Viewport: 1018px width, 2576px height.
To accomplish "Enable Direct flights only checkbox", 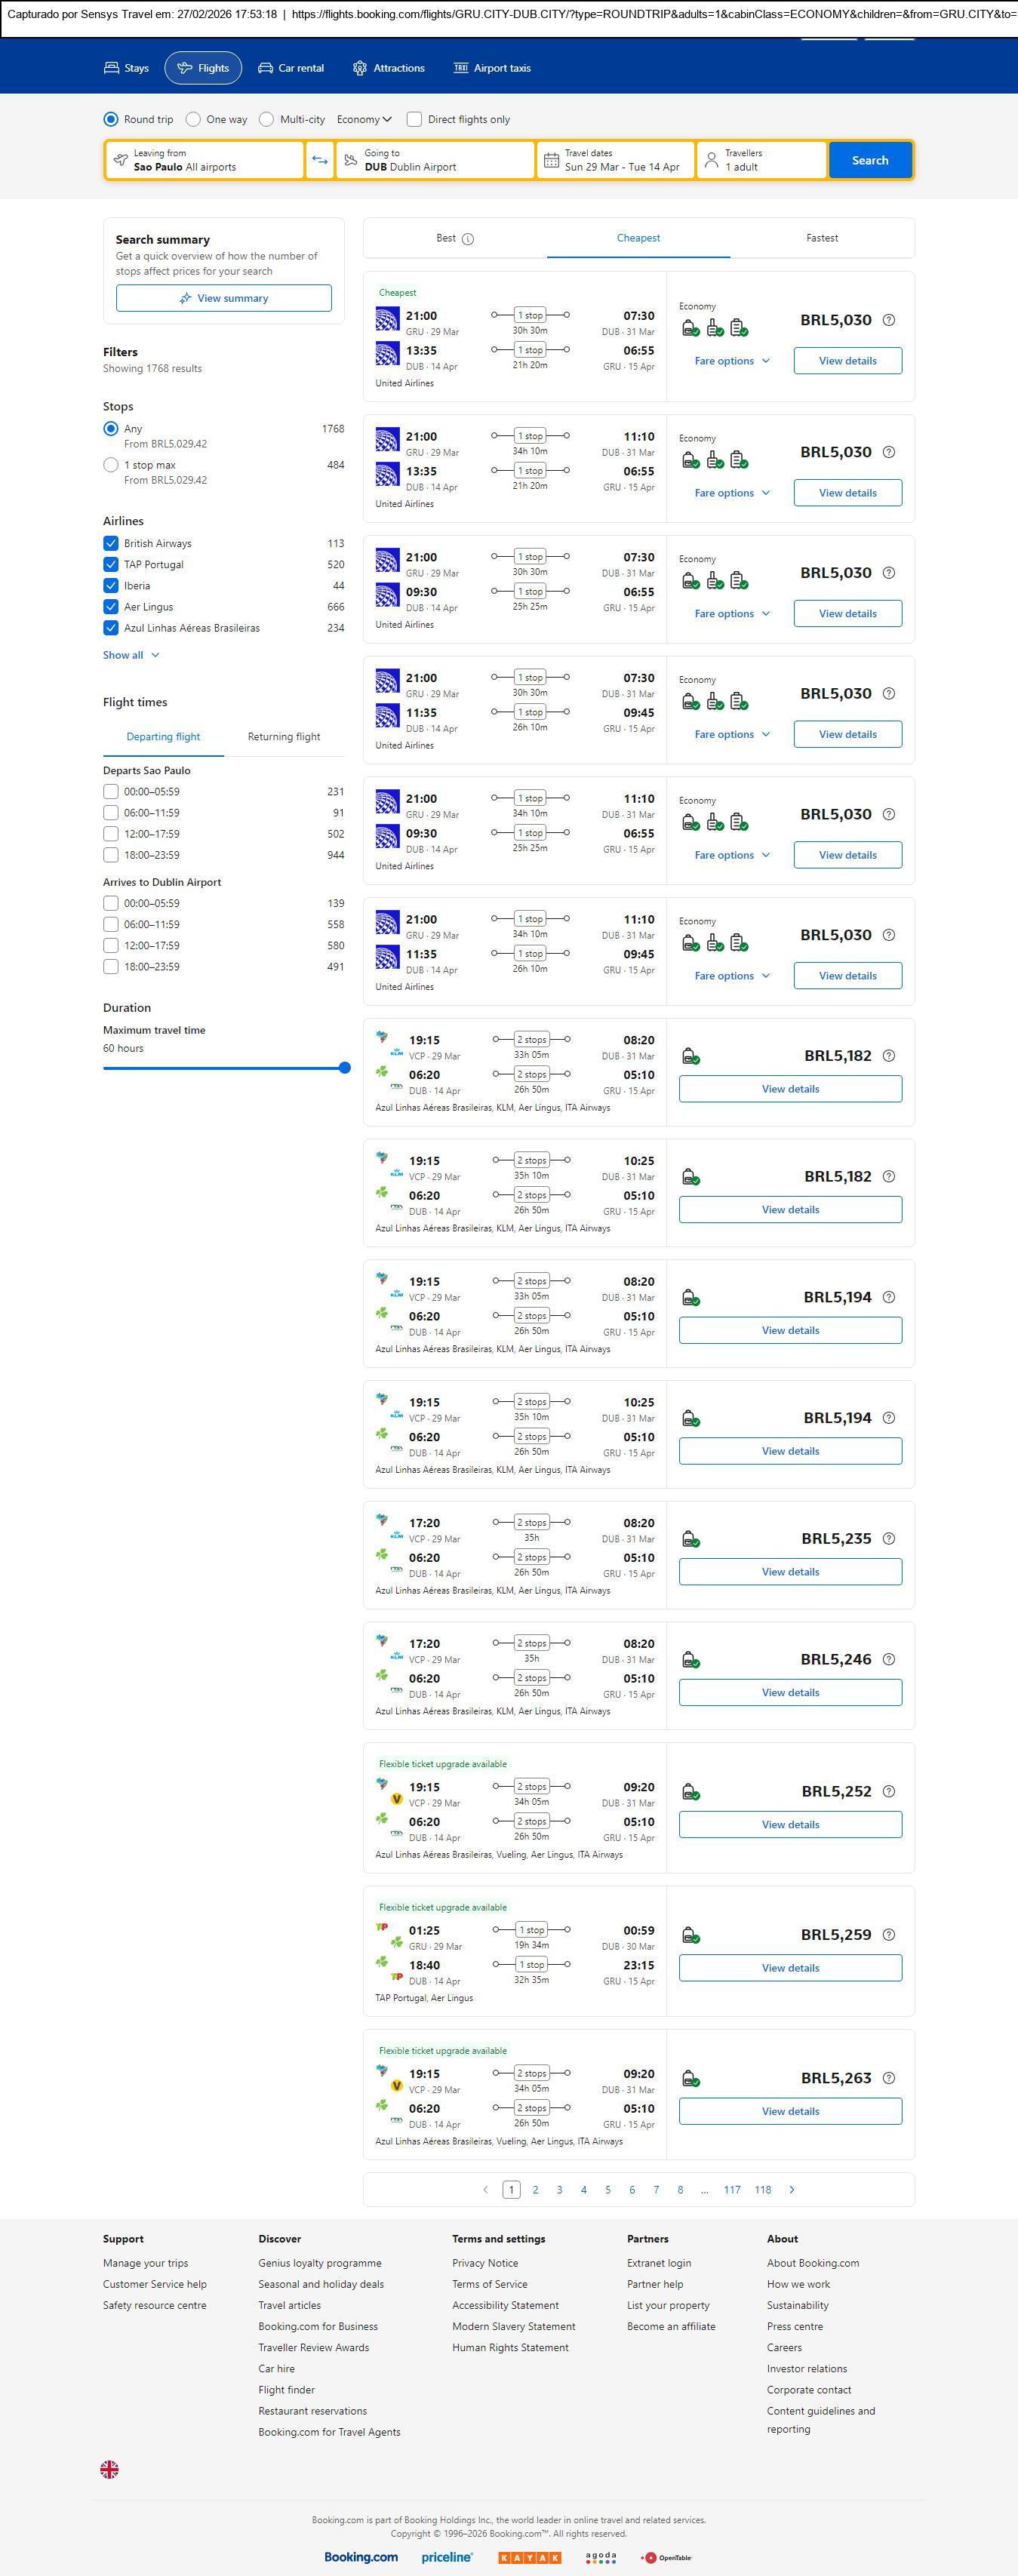I will [415, 119].
